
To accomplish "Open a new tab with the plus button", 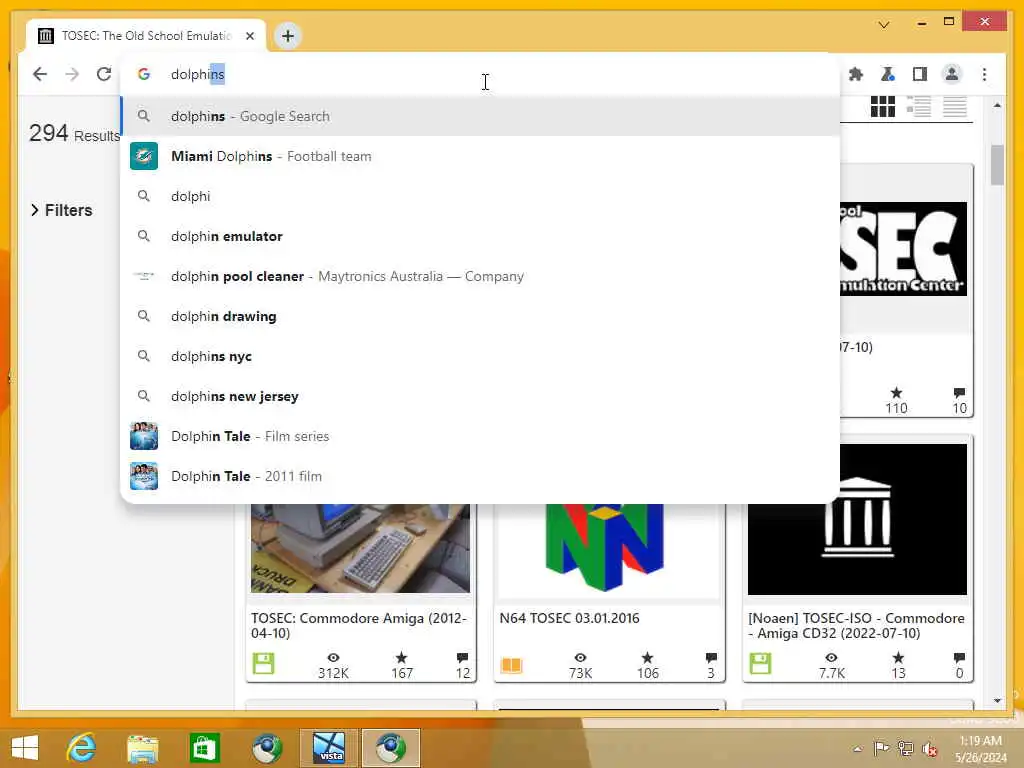I will coord(288,36).
